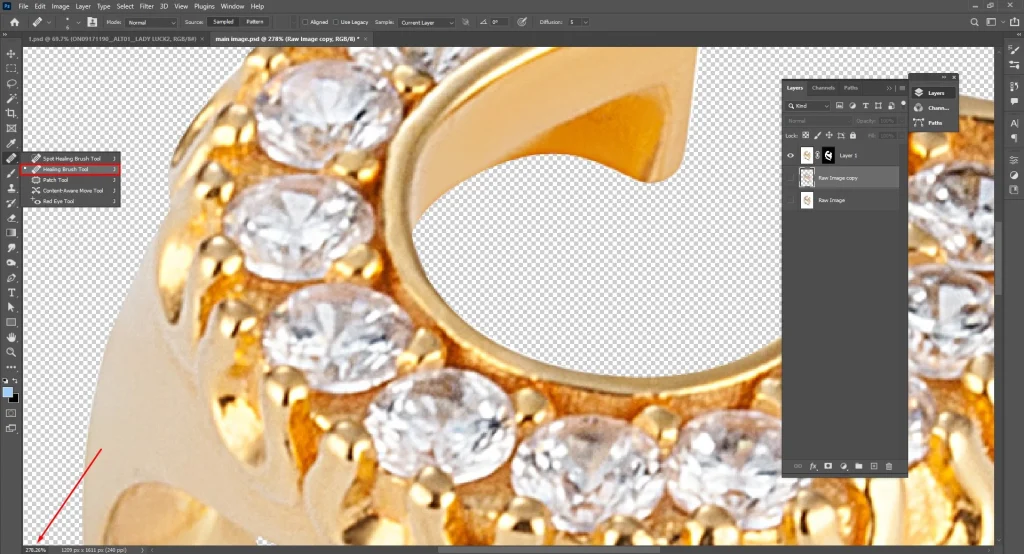Click the Home icon in options bar

(x=14, y=21)
